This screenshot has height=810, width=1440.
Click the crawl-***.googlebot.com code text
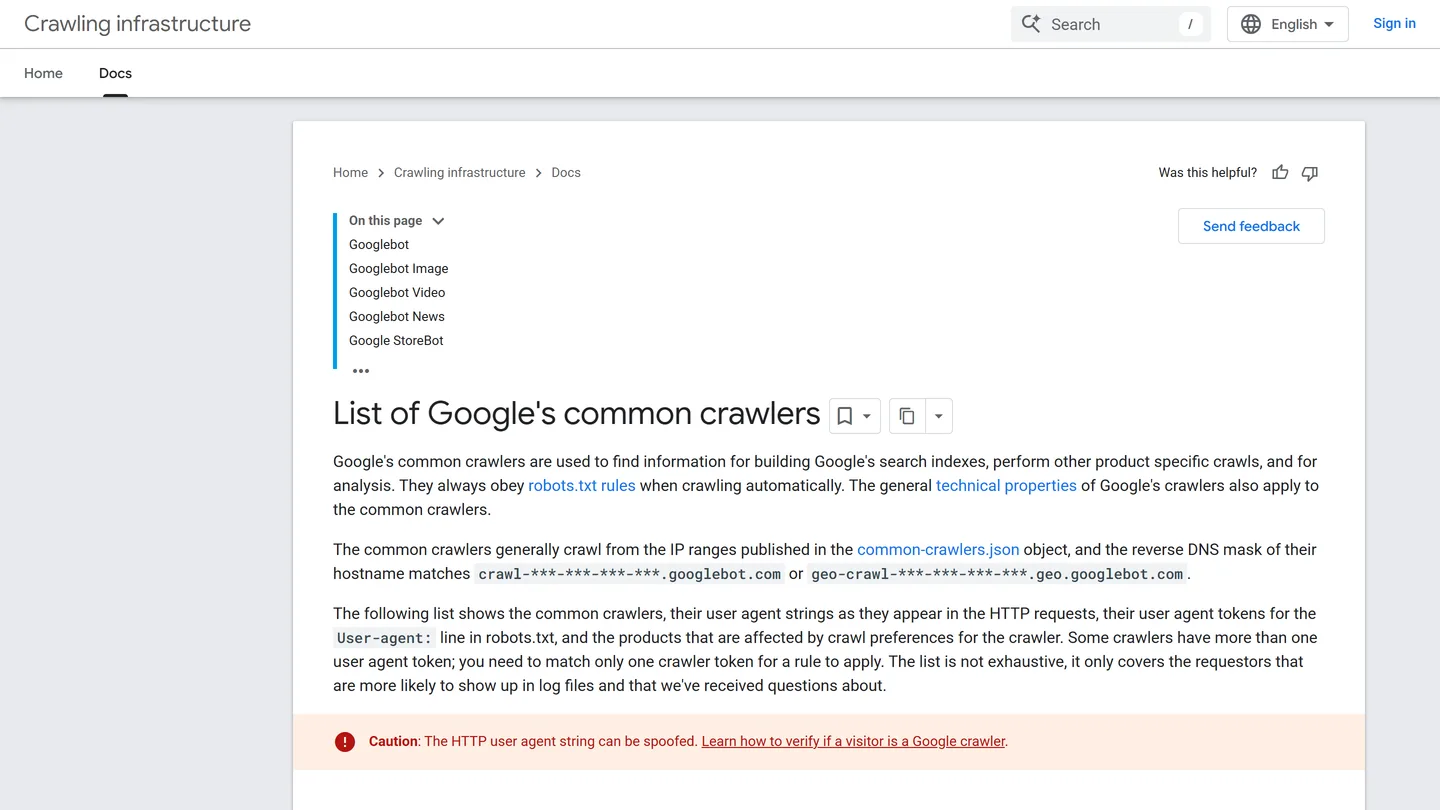[x=629, y=574]
